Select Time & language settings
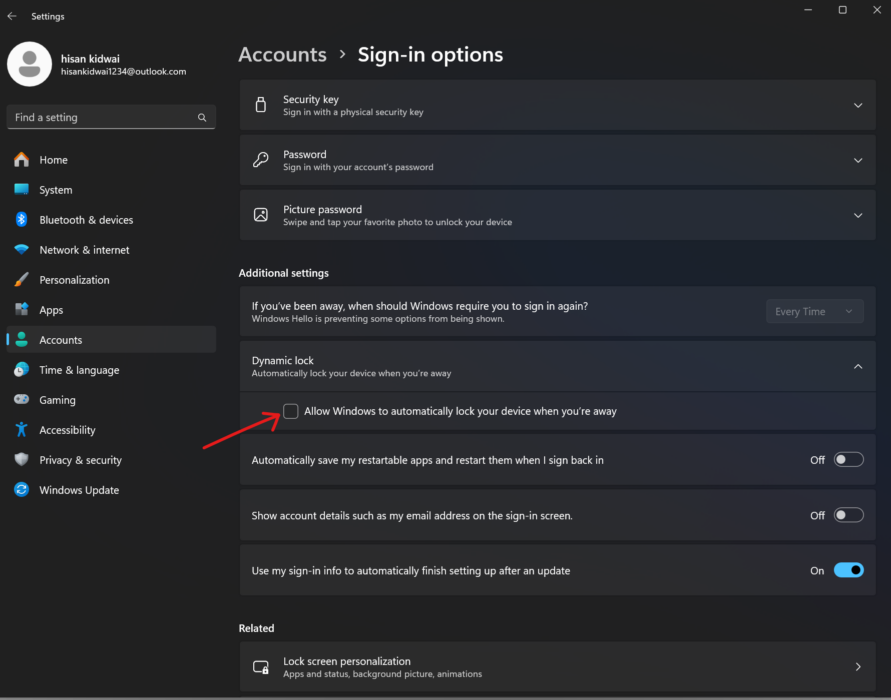This screenshot has height=700, width=891. [x=78, y=369]
